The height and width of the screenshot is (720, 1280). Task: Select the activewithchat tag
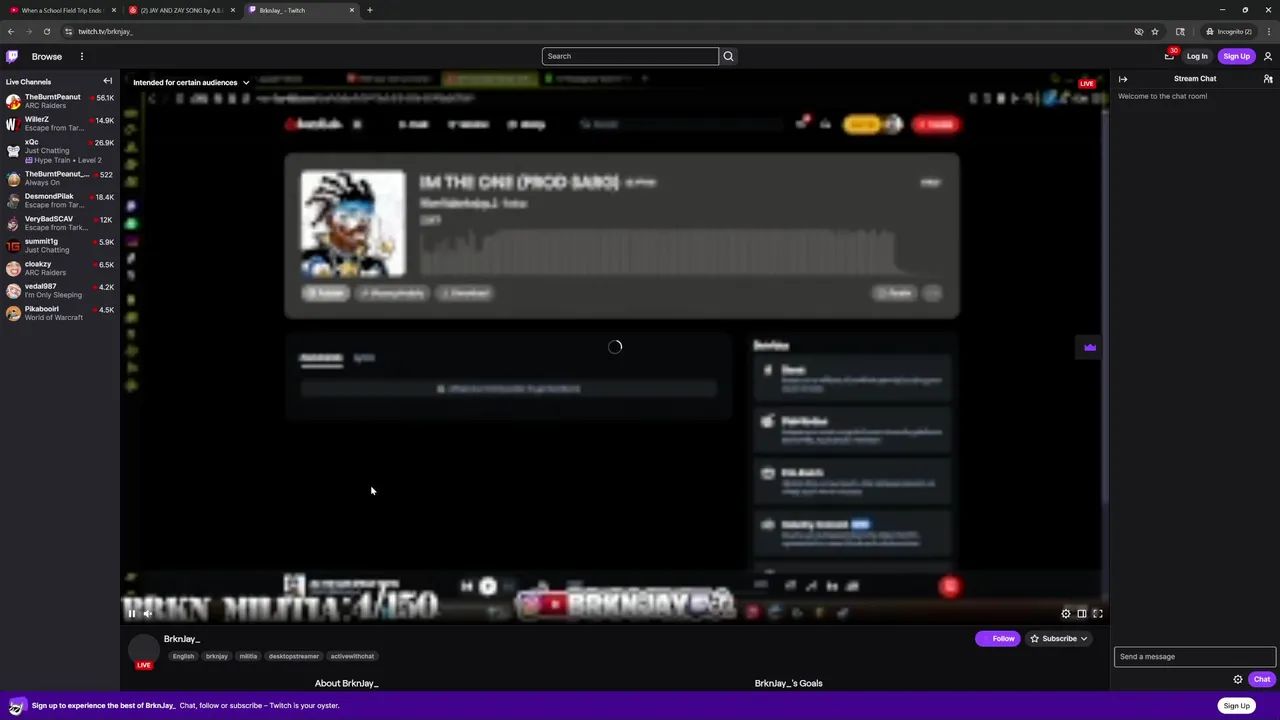point(352,656)
